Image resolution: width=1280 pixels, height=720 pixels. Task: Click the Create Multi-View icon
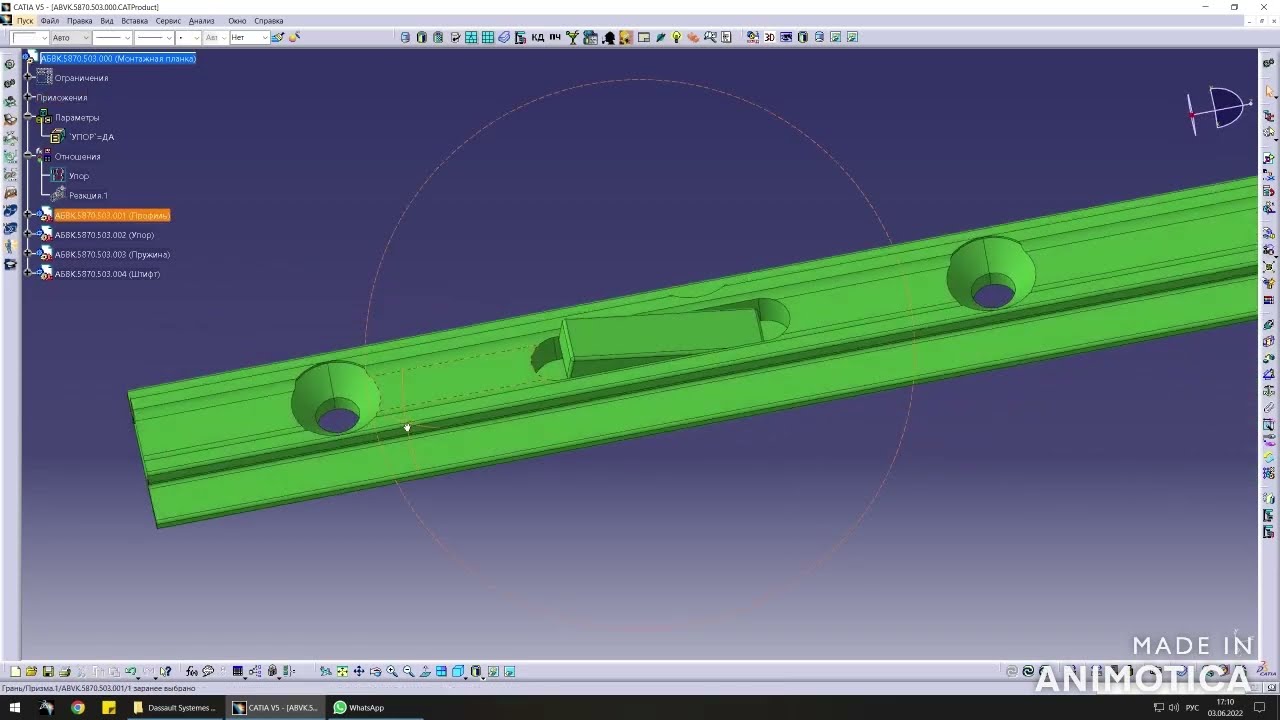[x=441, y=671]
